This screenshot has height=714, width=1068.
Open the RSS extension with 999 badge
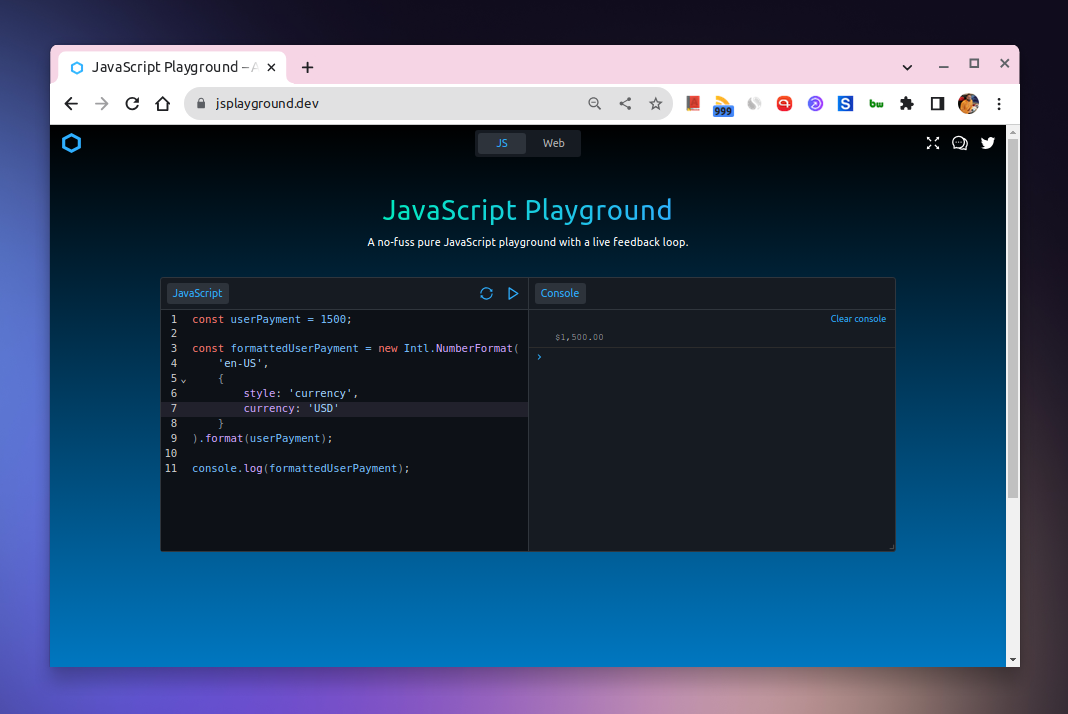coord(723,106)
